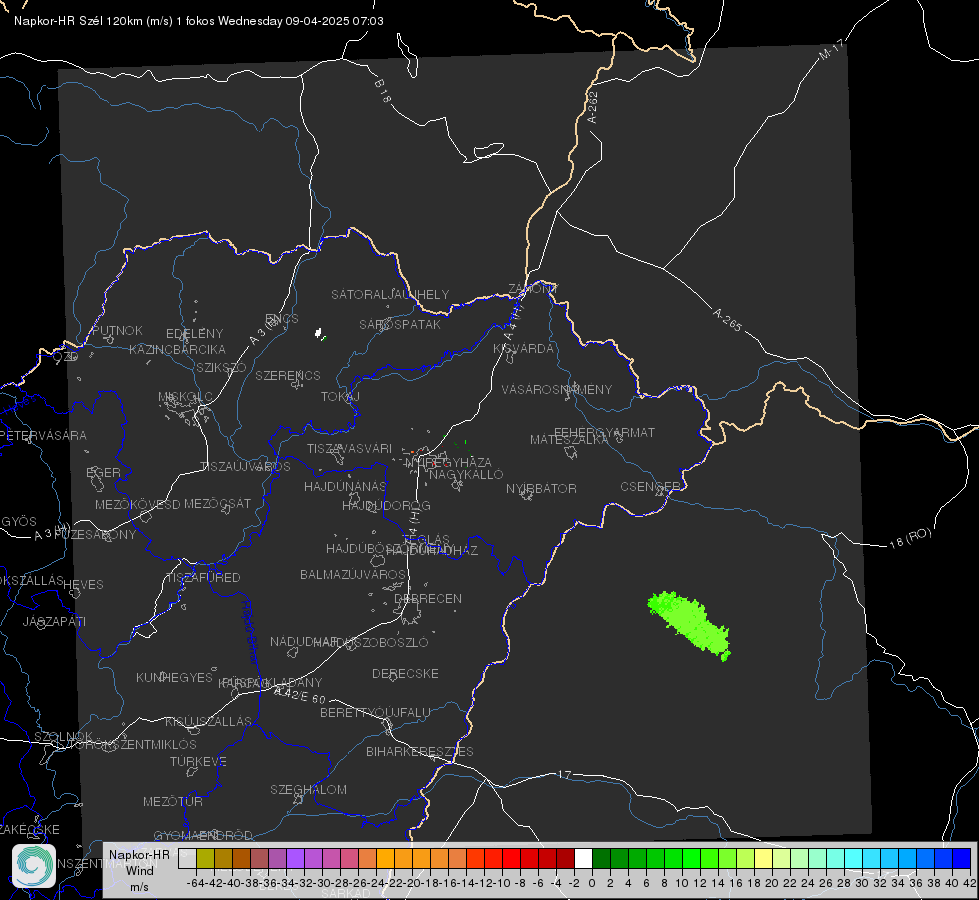Click the road number 17 label
Screen dimensions: 979x900
564,774
